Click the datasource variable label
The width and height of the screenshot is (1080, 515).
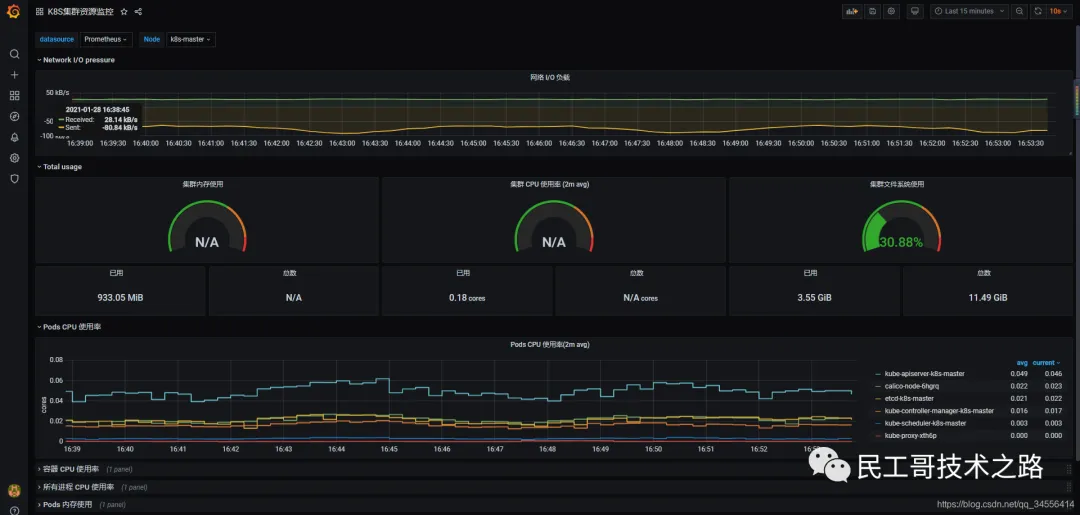point(56,39)
